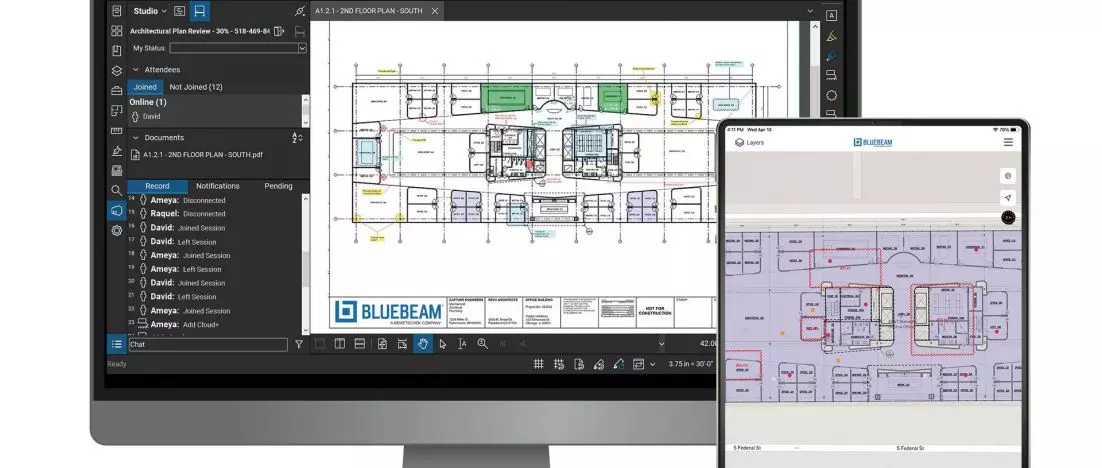Open the Sync options dropdown arrow
1102x468 pixels.
652,364
